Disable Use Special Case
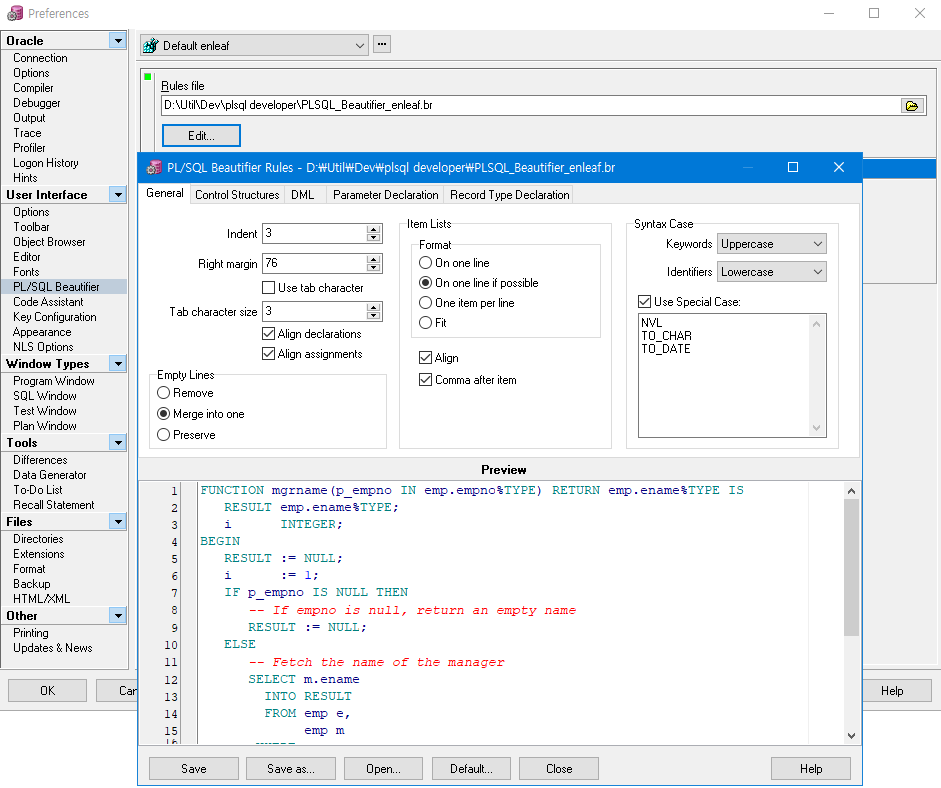This screenshot has height=788, width=941. pos(643,302)
